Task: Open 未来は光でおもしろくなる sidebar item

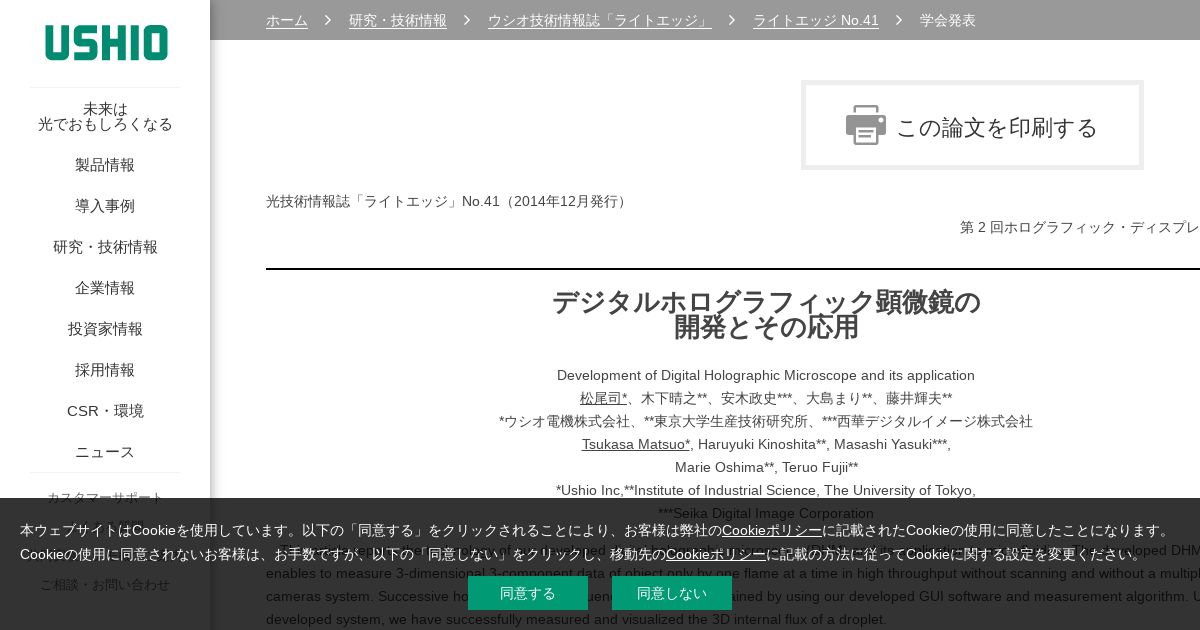Action: coord(105,116)
